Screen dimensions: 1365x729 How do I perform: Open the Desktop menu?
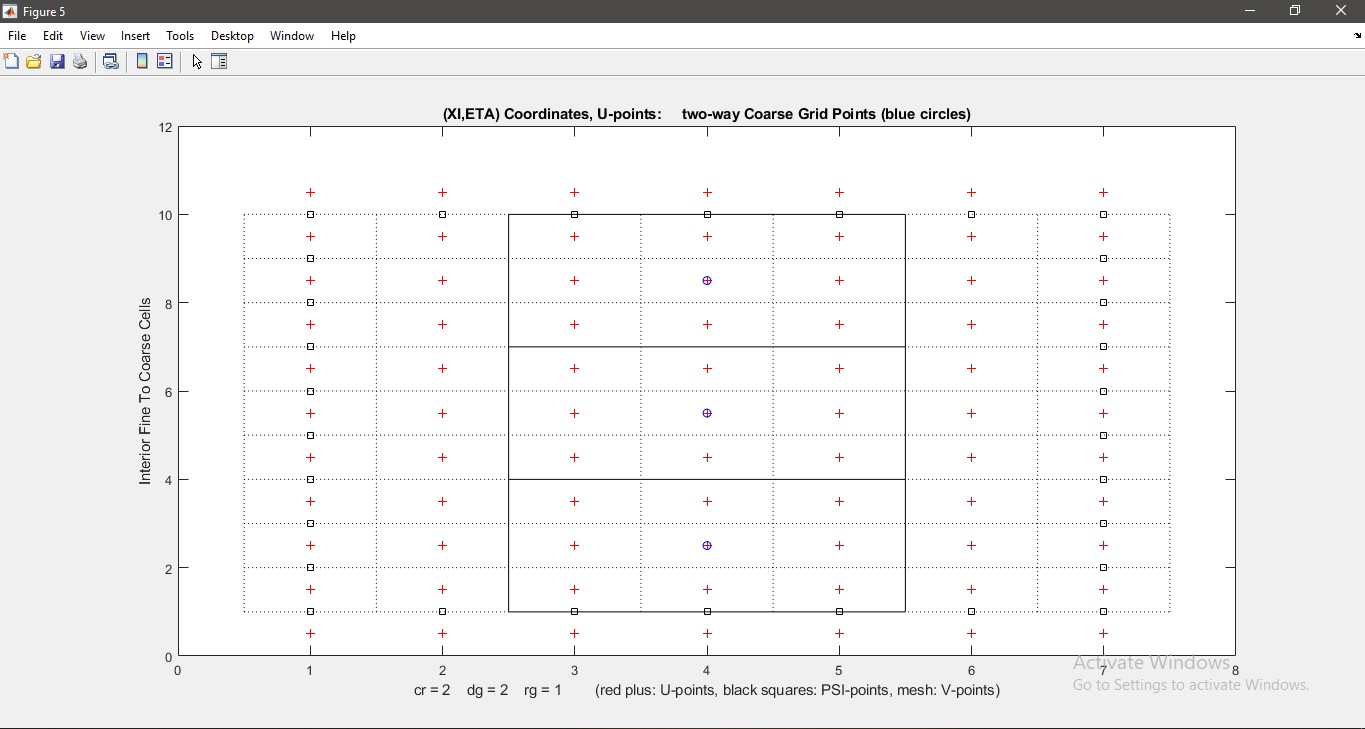pyautogui.click(x=232, y=36)
